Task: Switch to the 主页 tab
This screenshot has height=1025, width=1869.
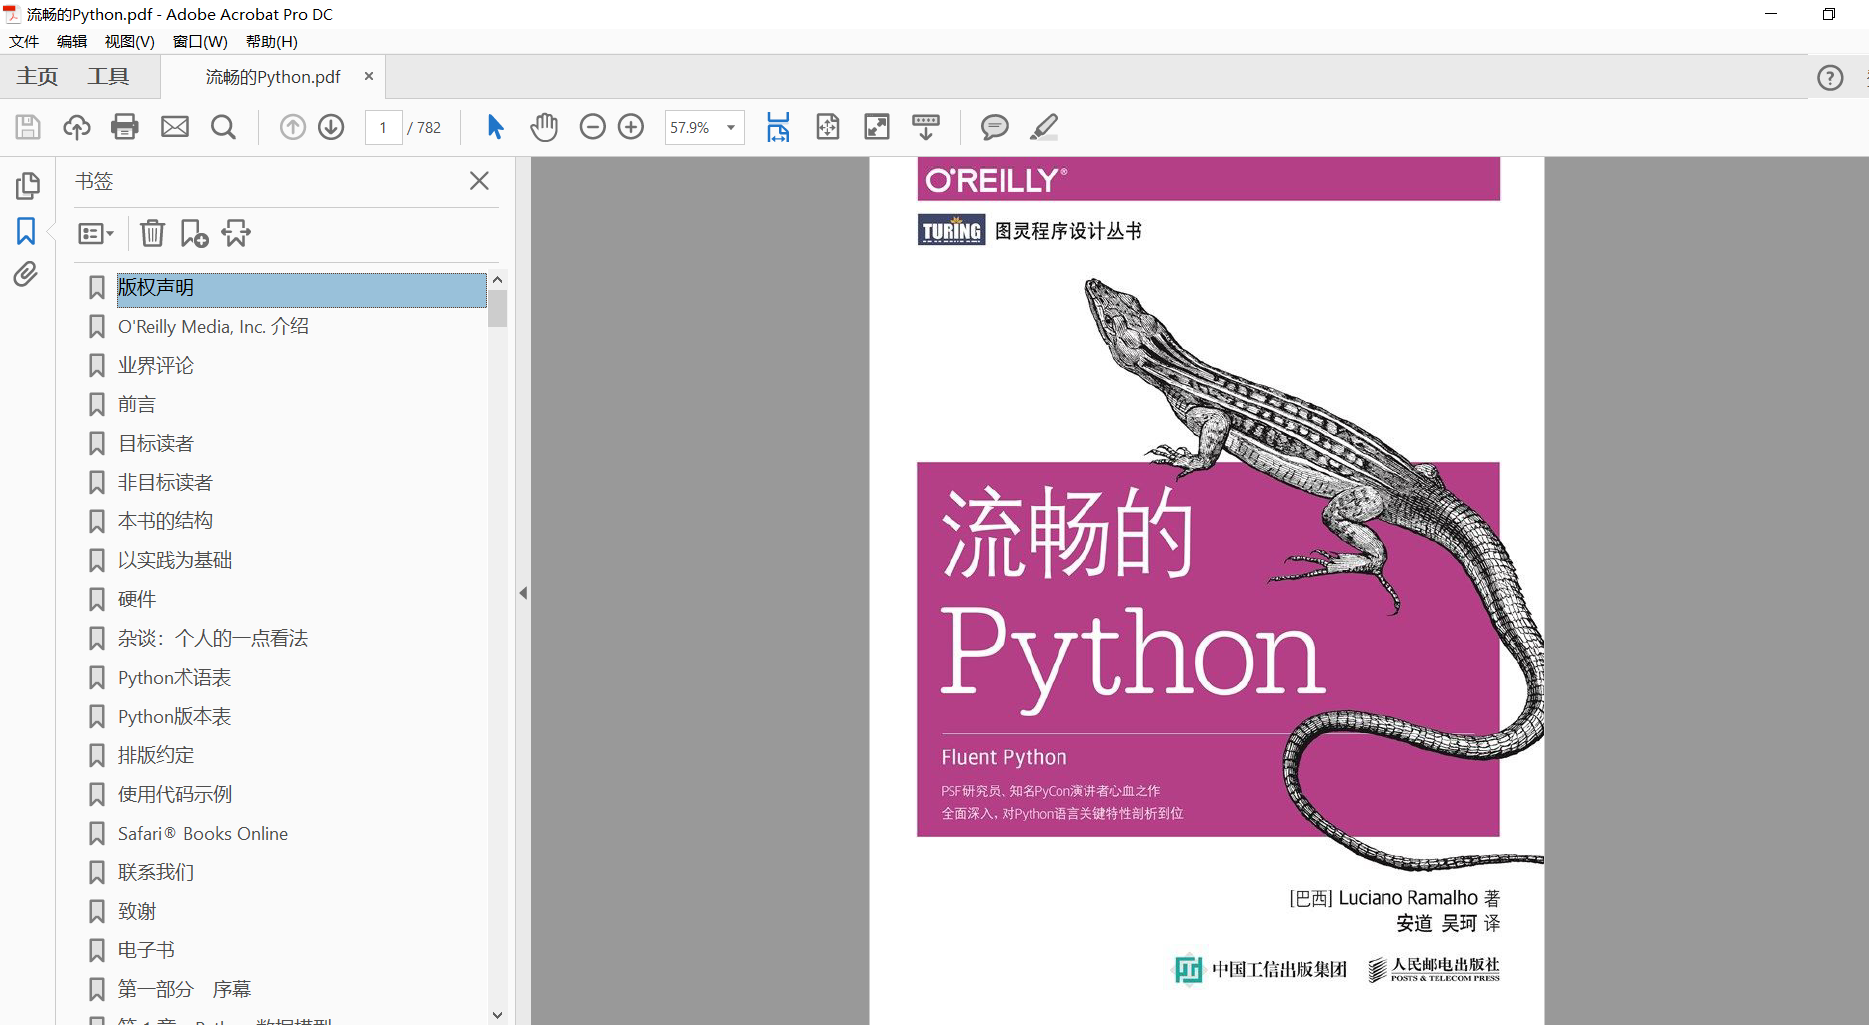Action: click(37, 77)
